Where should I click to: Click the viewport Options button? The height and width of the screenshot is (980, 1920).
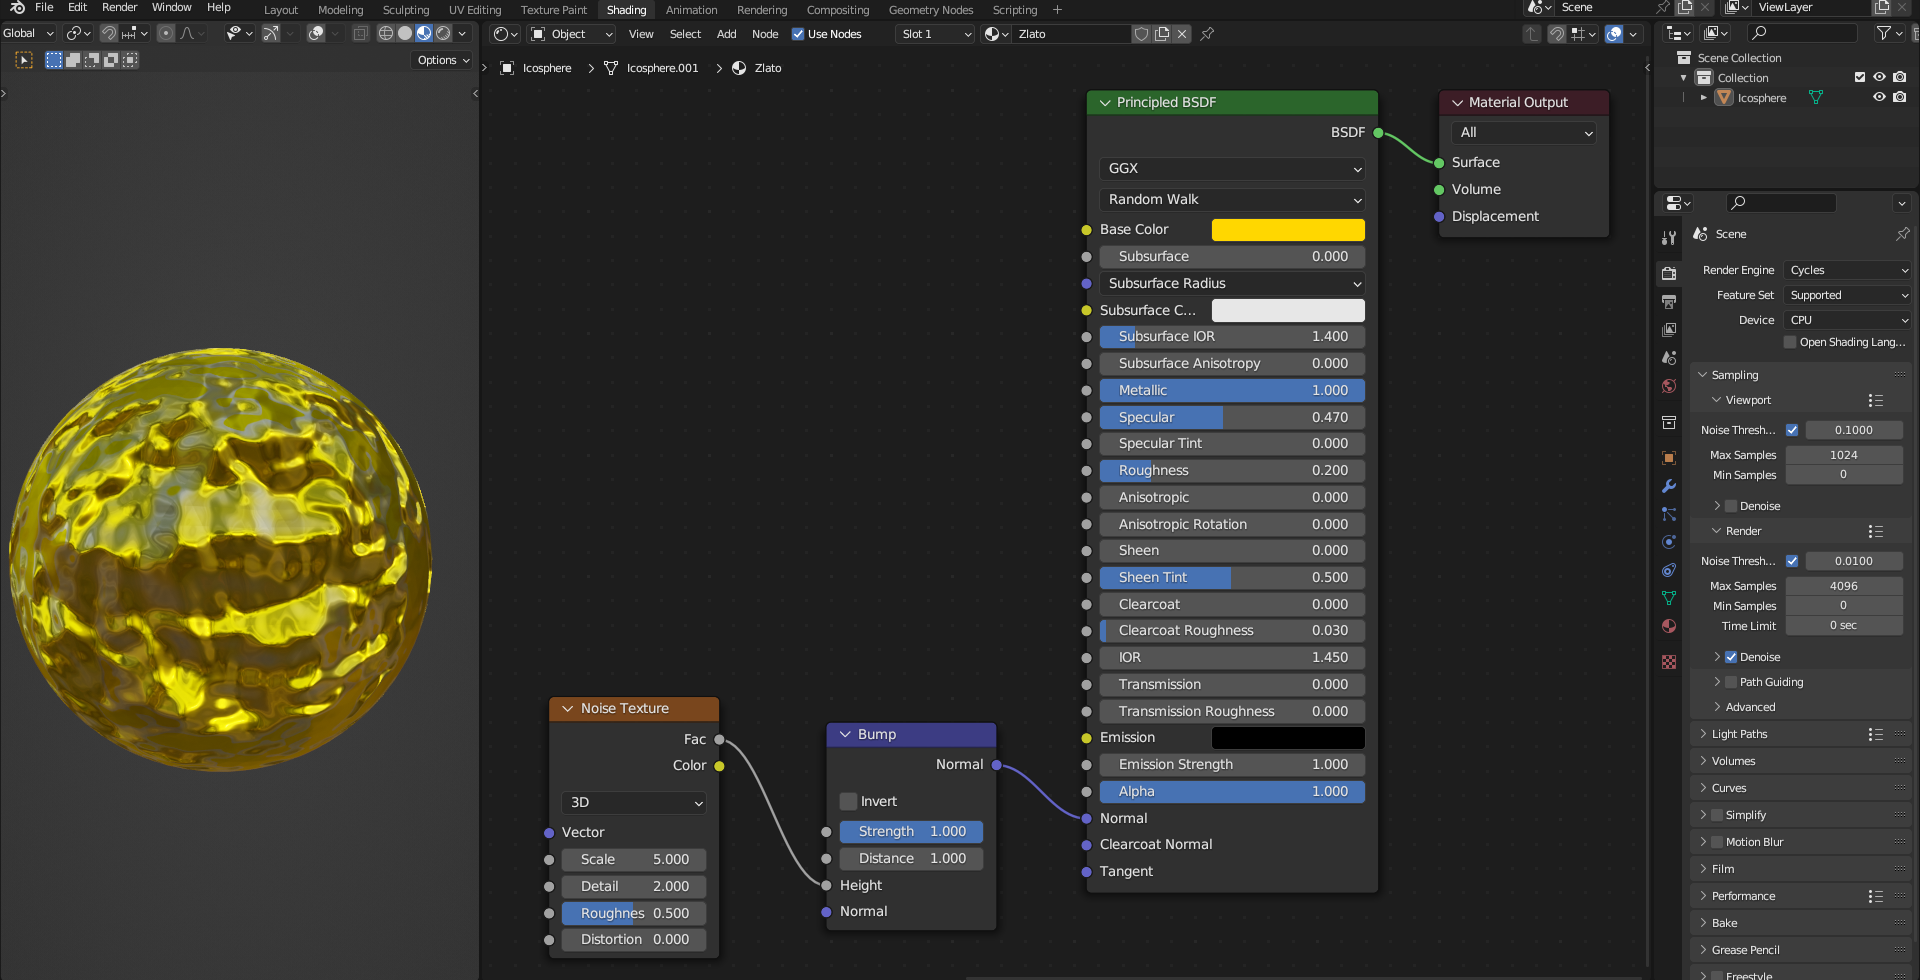pyautogui.click(x=442, y=60)
